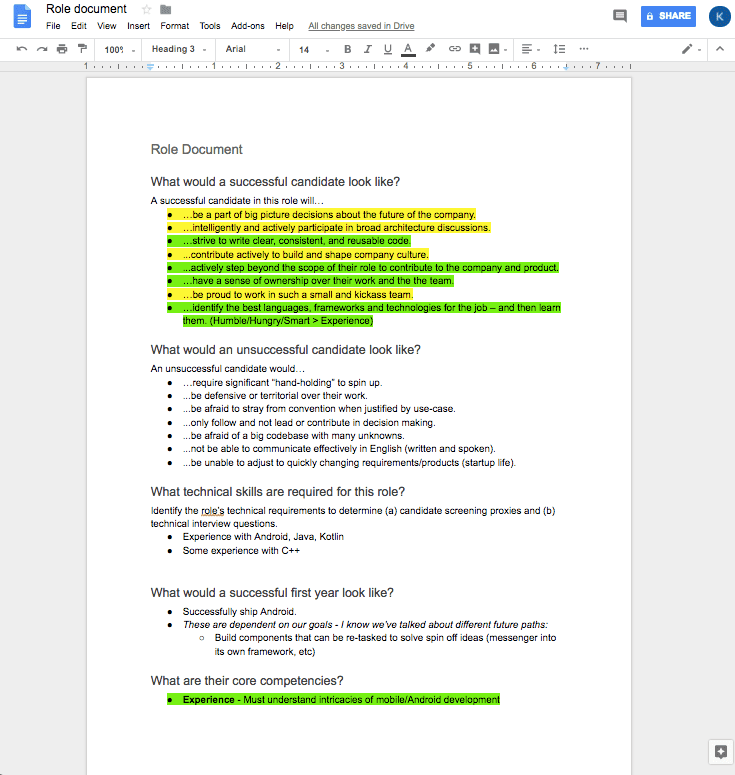
Task: Toggle Underline formatting
Action: pyautogui.click(x=388, y=49)
